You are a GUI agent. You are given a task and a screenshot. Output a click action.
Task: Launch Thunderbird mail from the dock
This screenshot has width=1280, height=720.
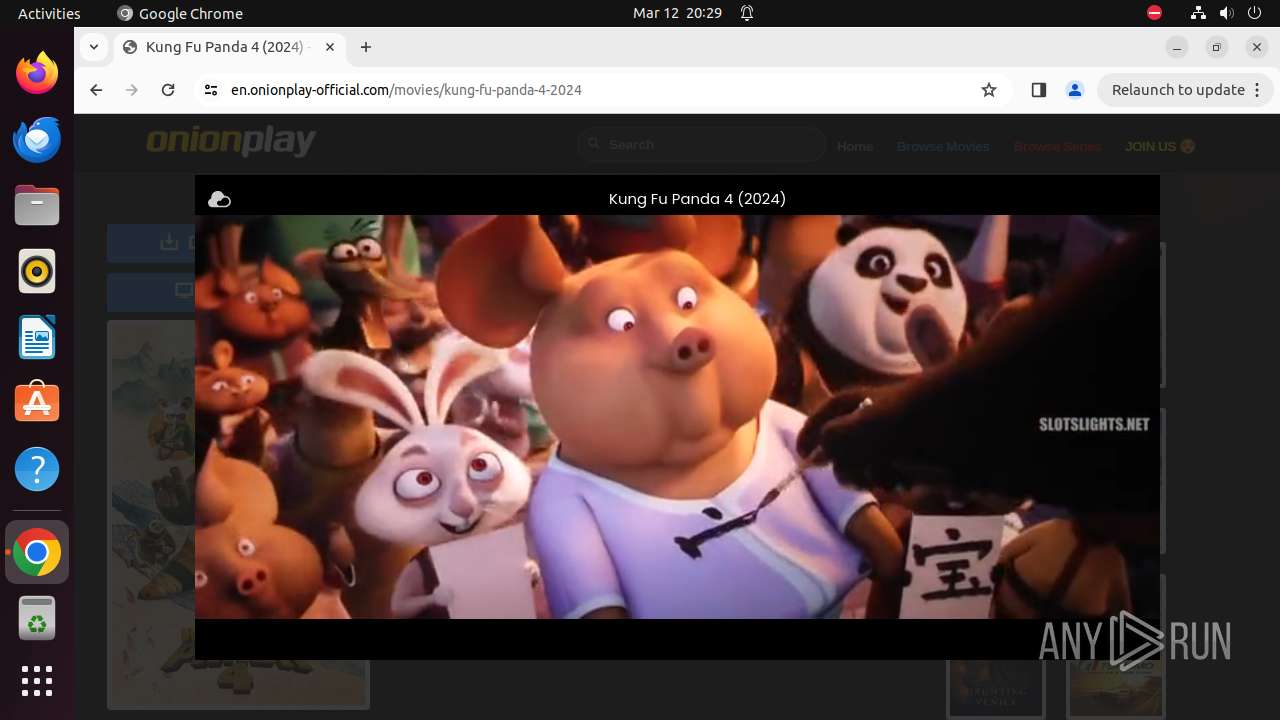37,139
